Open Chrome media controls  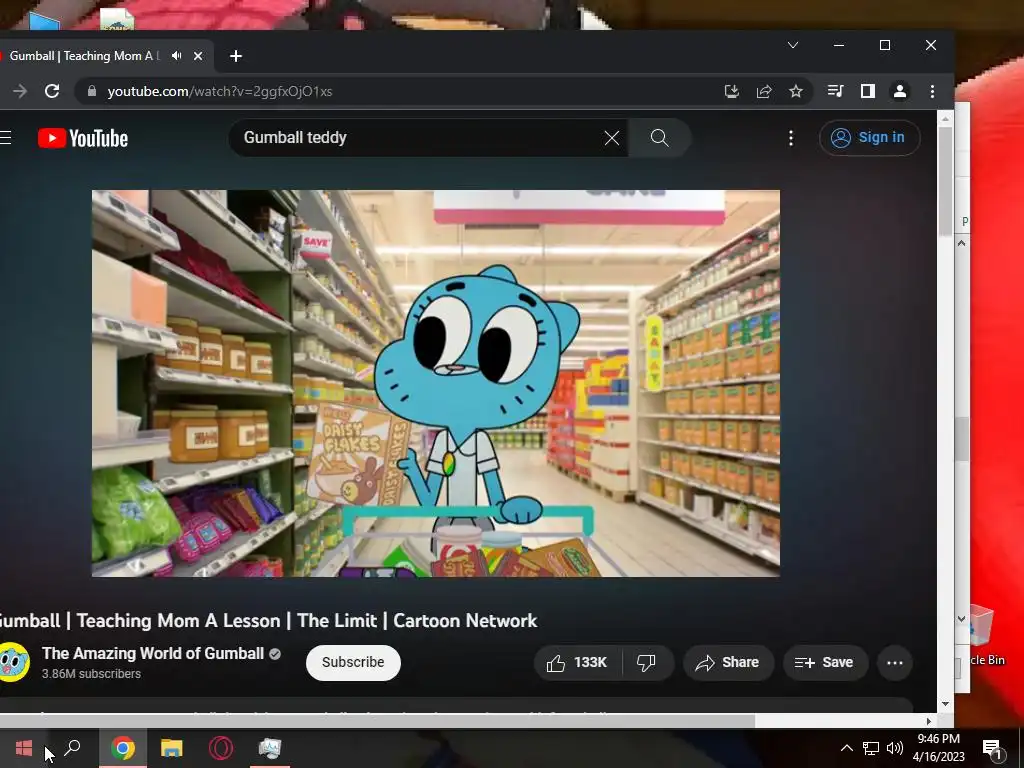coord(835,91)
